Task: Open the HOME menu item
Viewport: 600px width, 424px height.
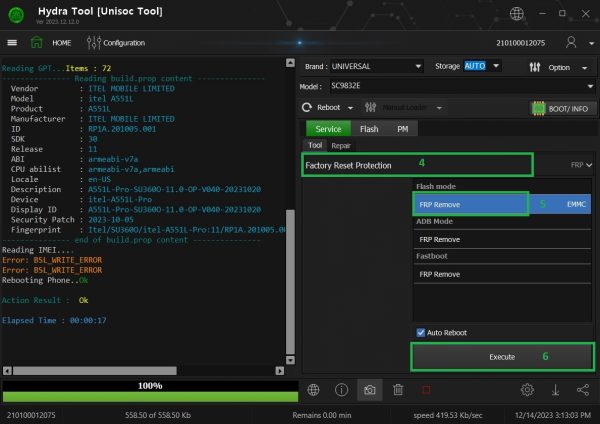Action: (x=62, y=43)
